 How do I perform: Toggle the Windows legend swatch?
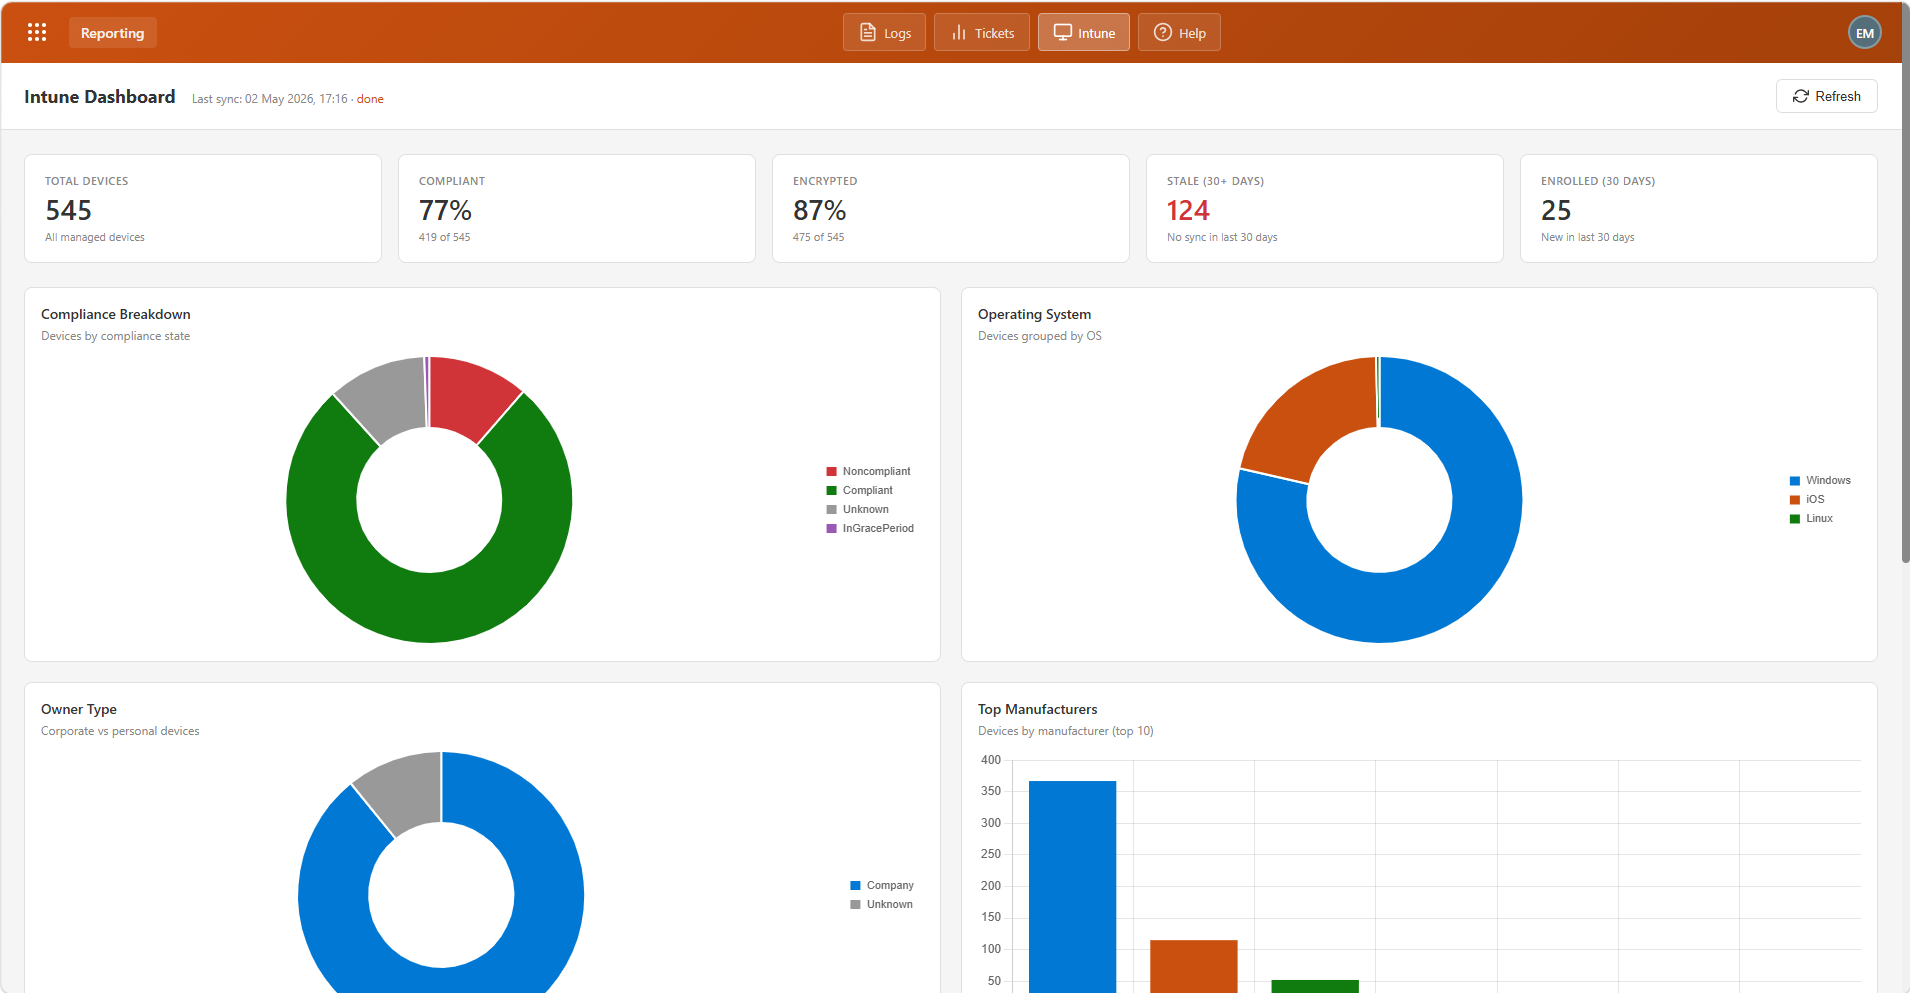point(1795,481)
